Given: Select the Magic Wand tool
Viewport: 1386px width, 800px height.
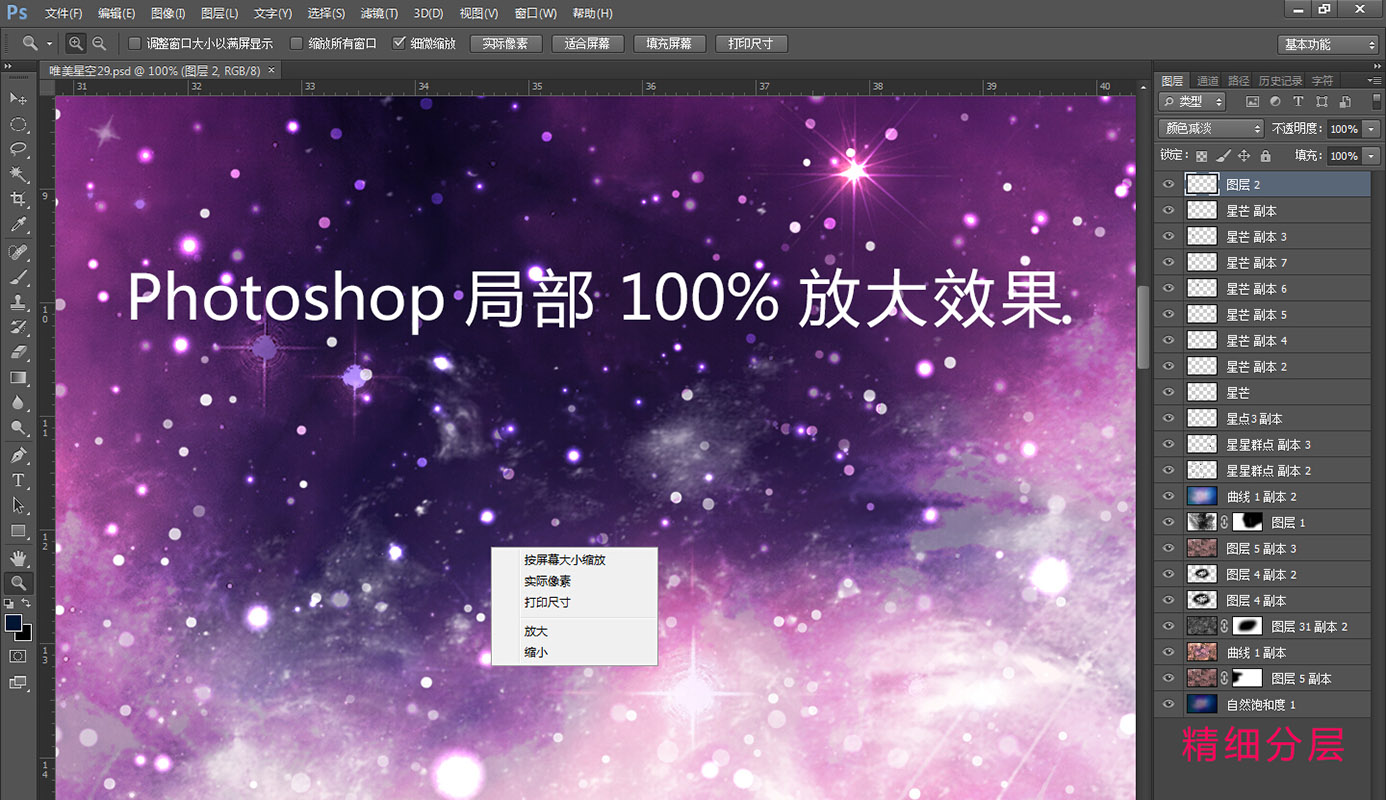Looking at the screenshot, I should click(18, 175).
